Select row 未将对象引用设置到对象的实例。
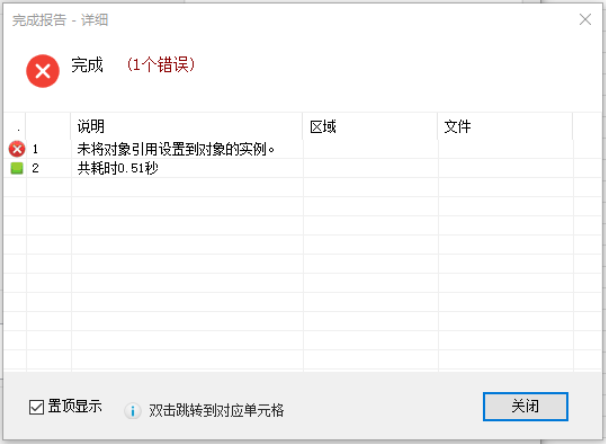The width and height of the screenshot is (606, 444). coord(303,149)
